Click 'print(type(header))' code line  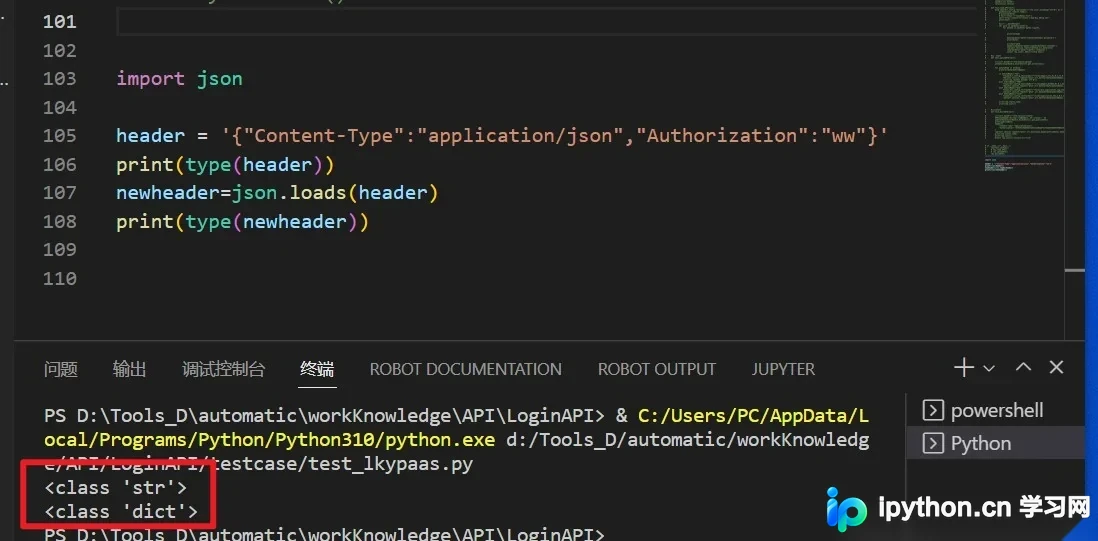(x=225, y=164)
